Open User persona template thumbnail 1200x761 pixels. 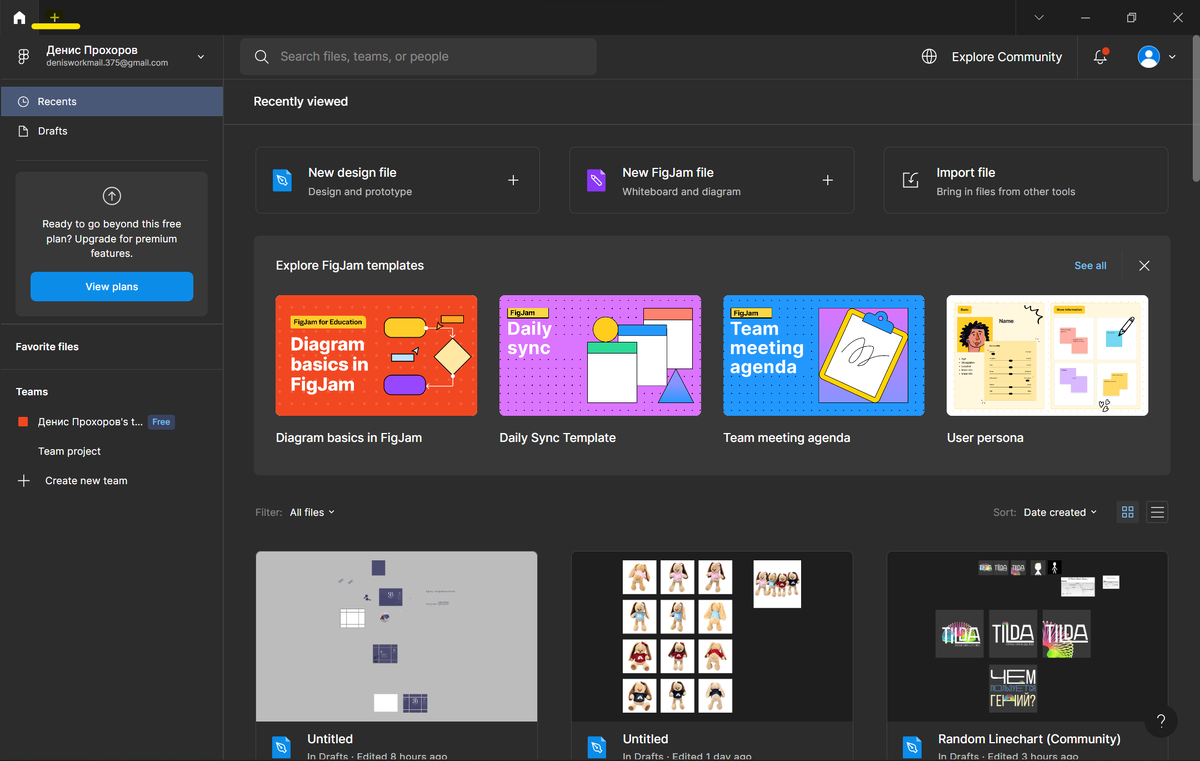1047,355
